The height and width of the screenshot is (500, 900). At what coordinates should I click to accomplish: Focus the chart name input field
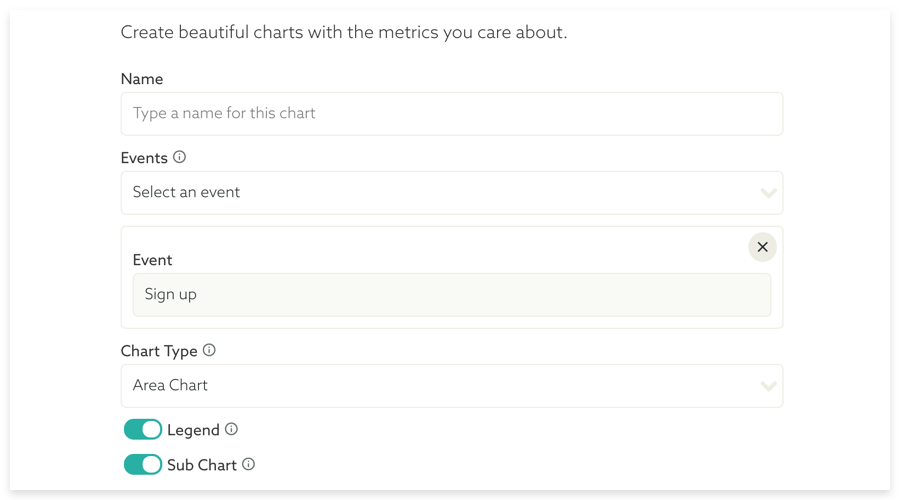click(451, 114)
